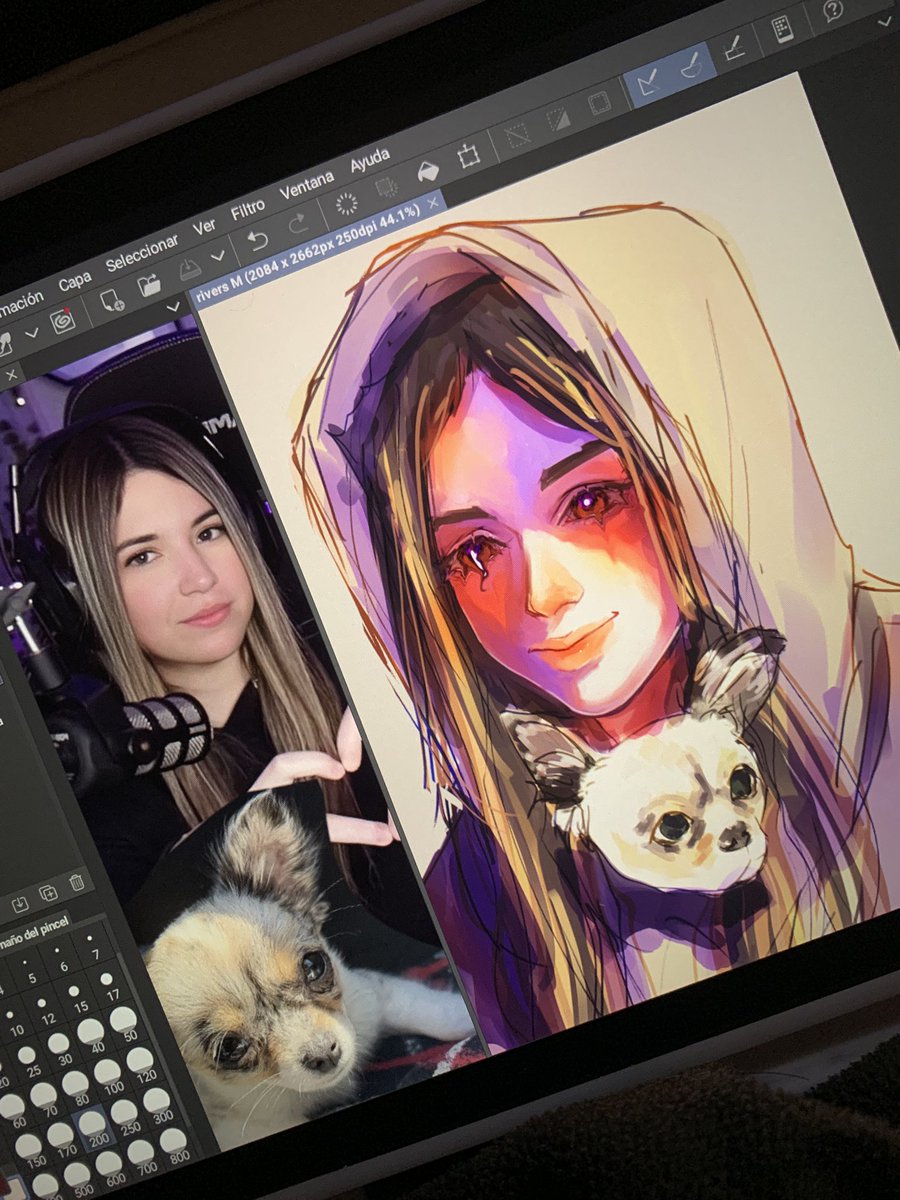Undo the last action with the Undo arrow
900x1200 pixels.
point(257,240)
